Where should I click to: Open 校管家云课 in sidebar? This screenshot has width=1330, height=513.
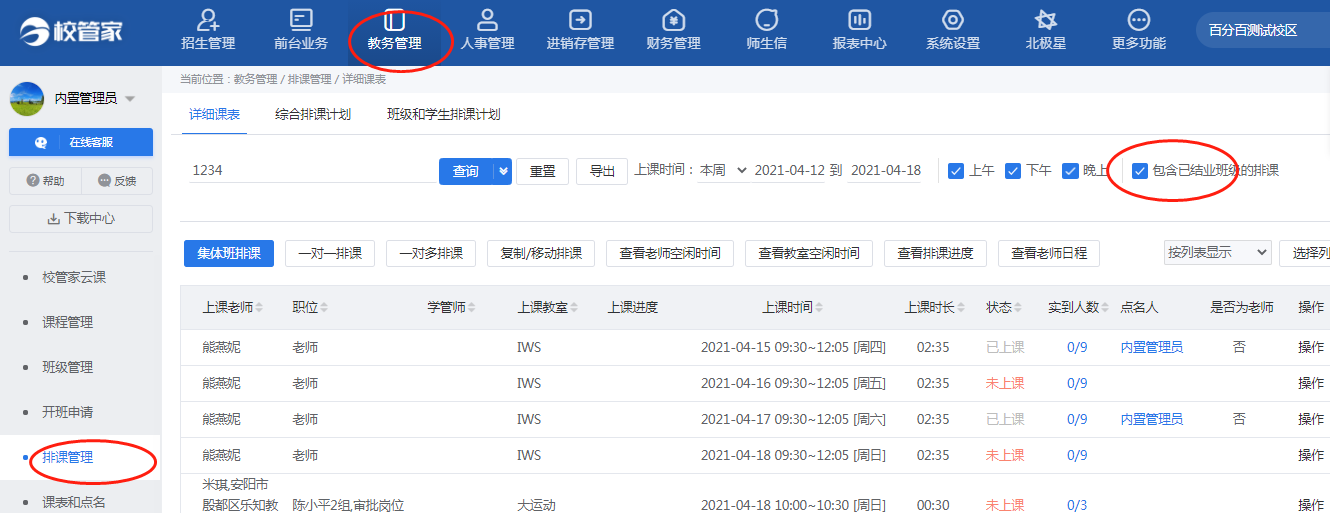(x=73, y=277)
